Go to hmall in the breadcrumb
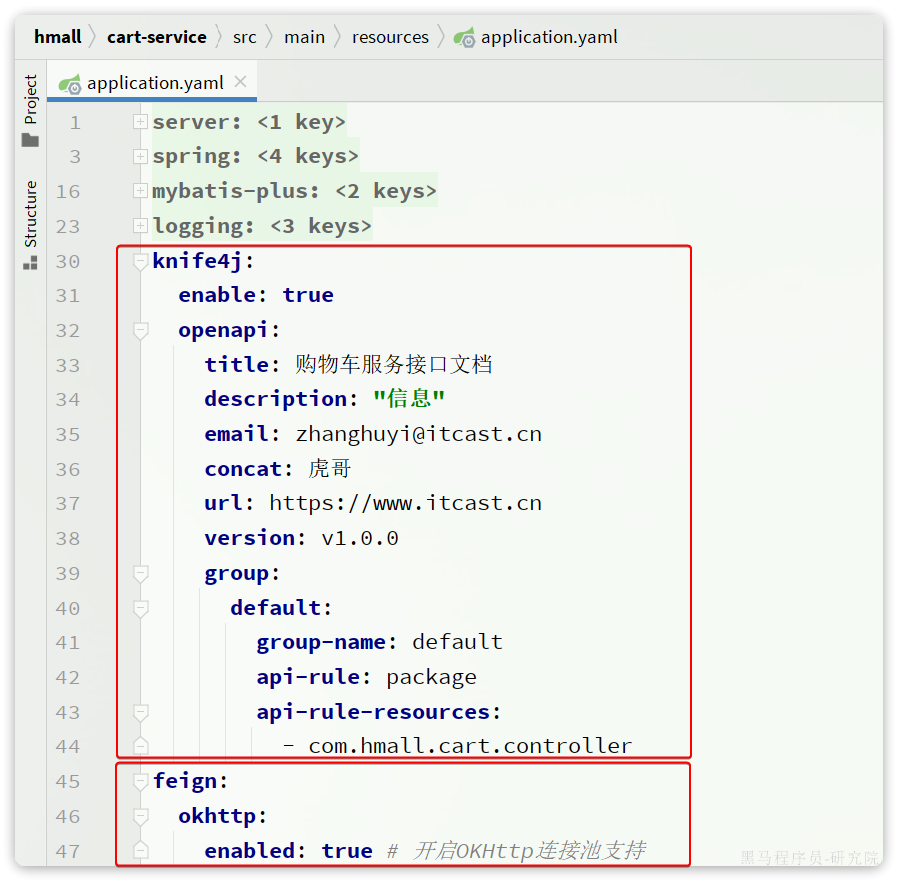Screen dimensions: 898x883 pyautogui.click(x=58, y=37)
